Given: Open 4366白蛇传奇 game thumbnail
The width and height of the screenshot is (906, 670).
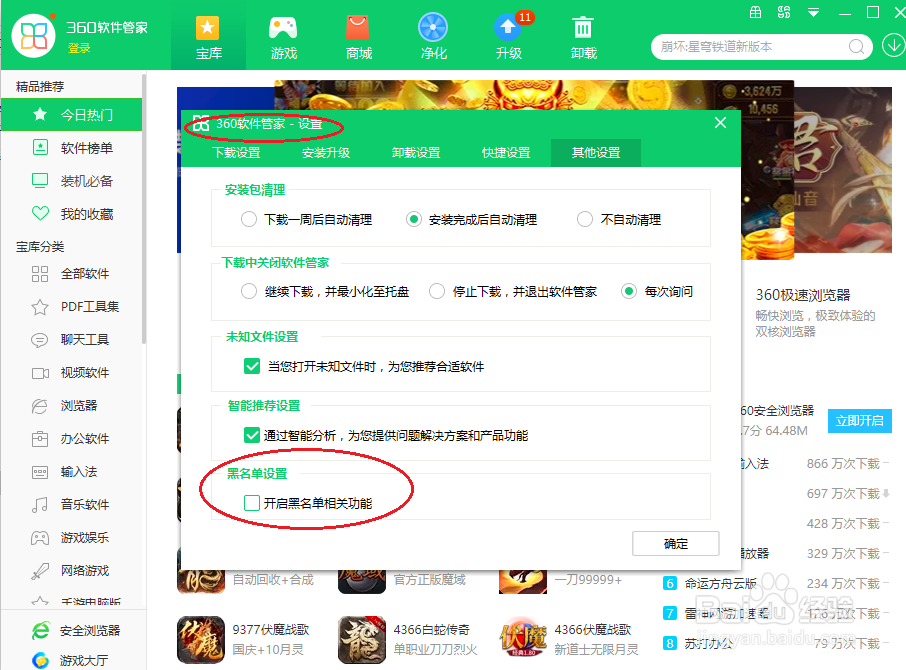Looking at the screenshot, I should (362, 640).
